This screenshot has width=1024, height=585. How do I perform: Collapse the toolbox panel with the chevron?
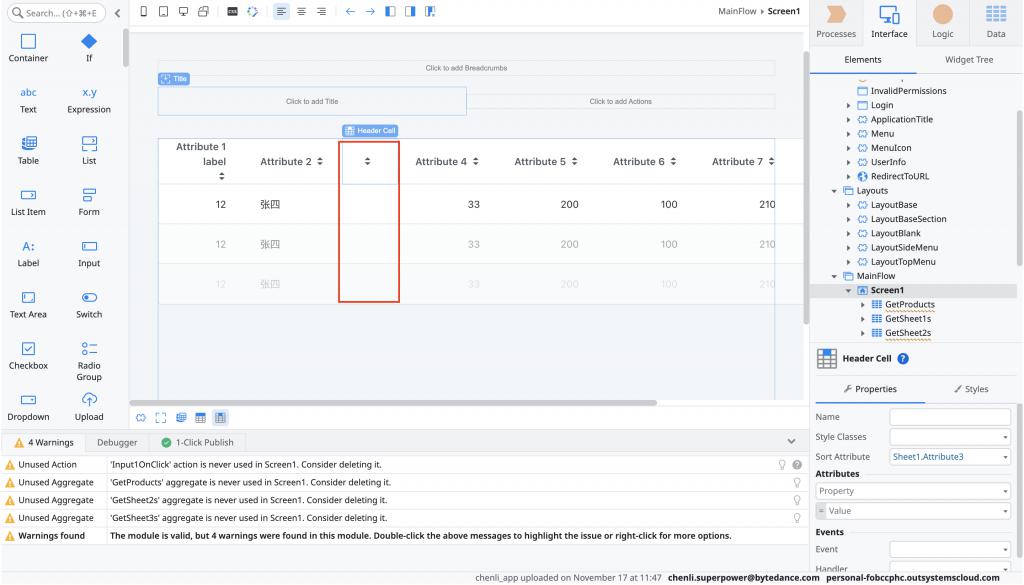118,13
